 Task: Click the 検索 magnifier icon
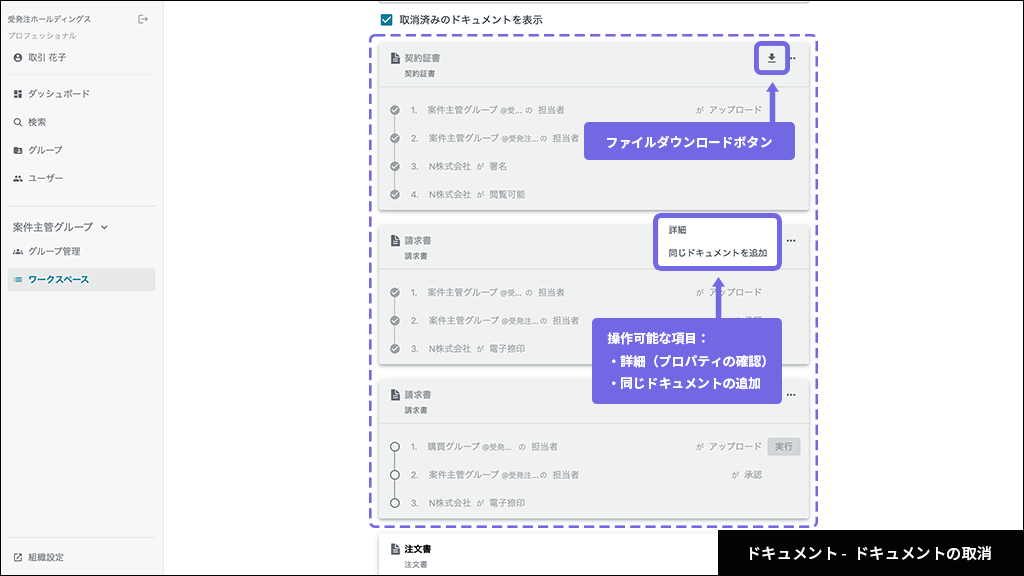tap(18, 122)
